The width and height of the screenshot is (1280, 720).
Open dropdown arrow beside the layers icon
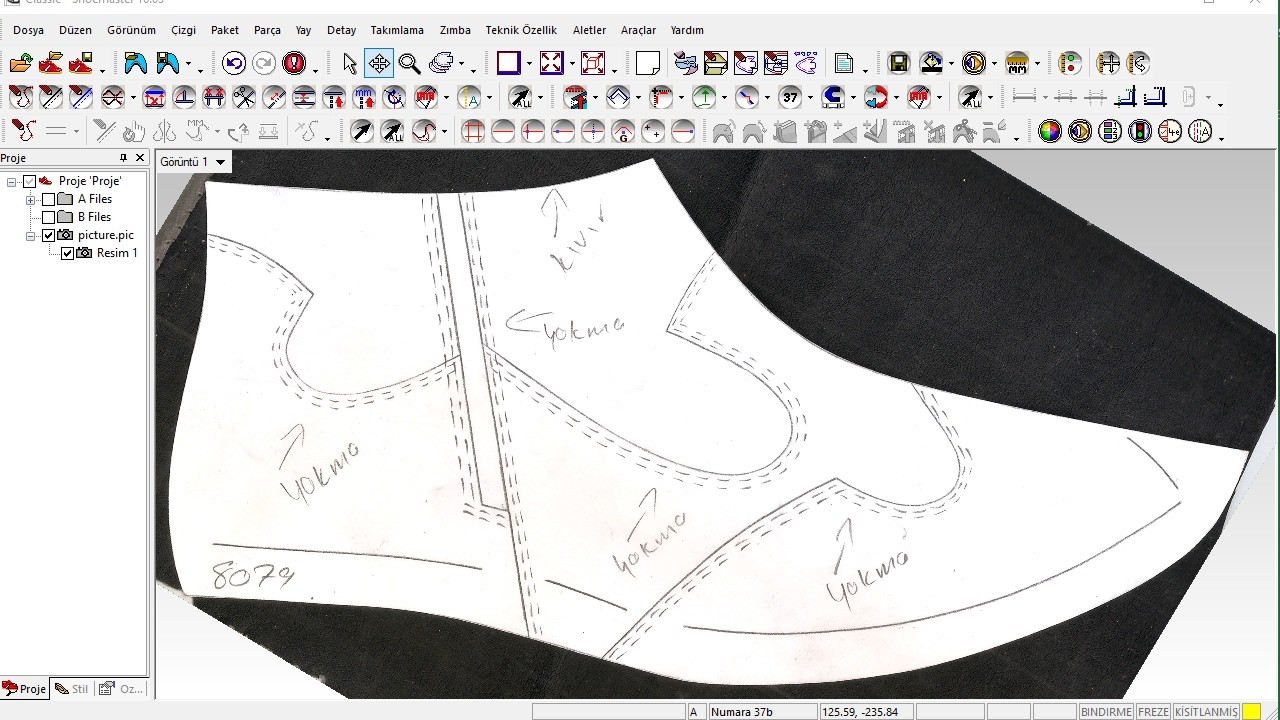[x=461, y=64]
